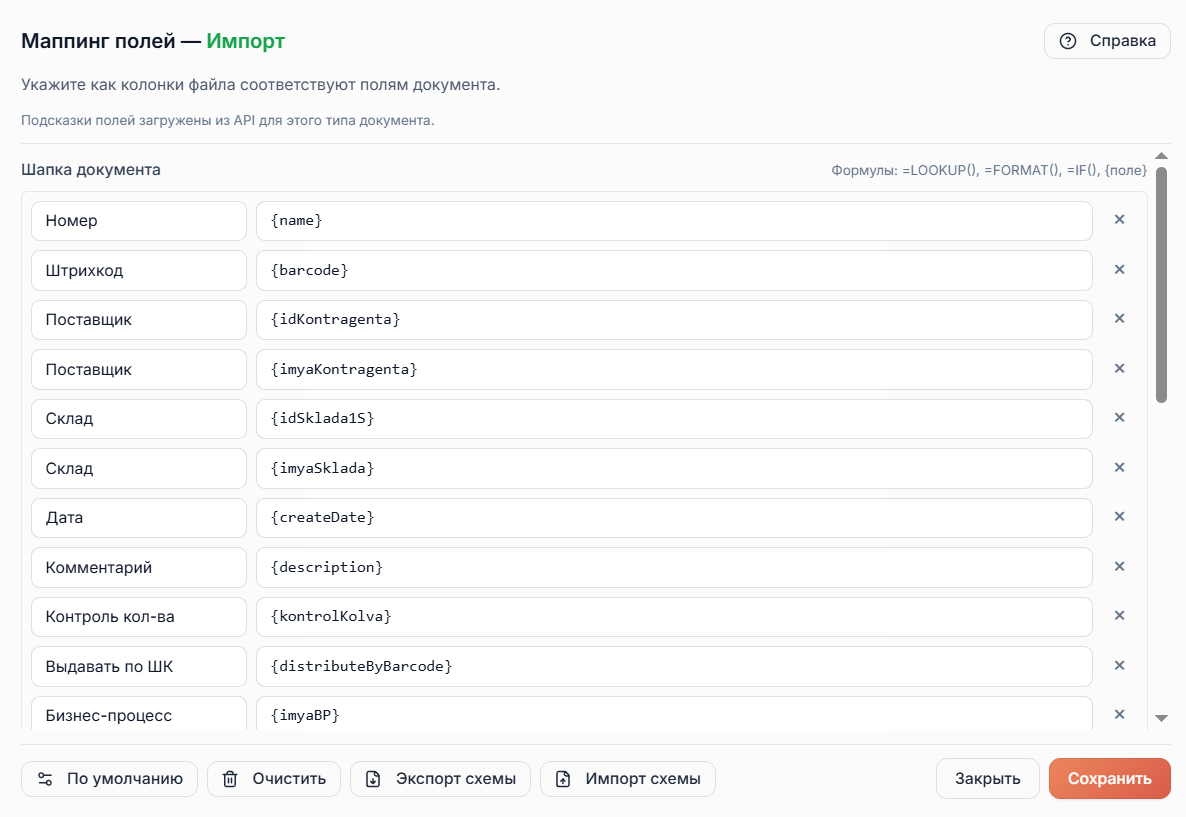This screenshot has width=1186, height=817.
Task: Focus the {barcode} formula field
Action: click(674, 270)
